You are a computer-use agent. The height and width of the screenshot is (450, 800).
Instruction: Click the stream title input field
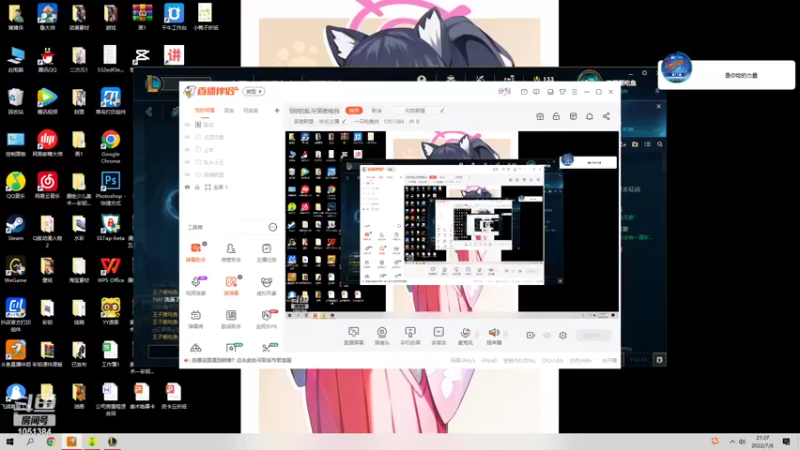click(314, 110)
